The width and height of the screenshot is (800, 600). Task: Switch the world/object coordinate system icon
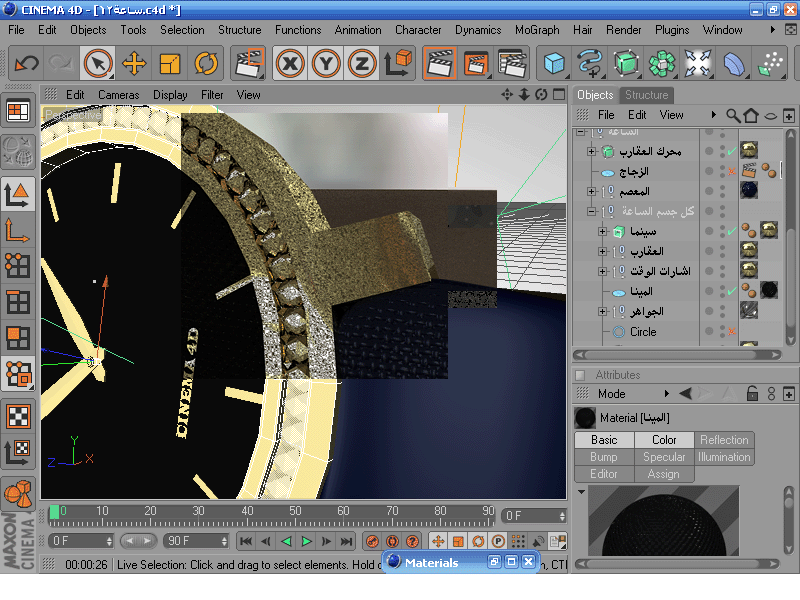(398, 64)
